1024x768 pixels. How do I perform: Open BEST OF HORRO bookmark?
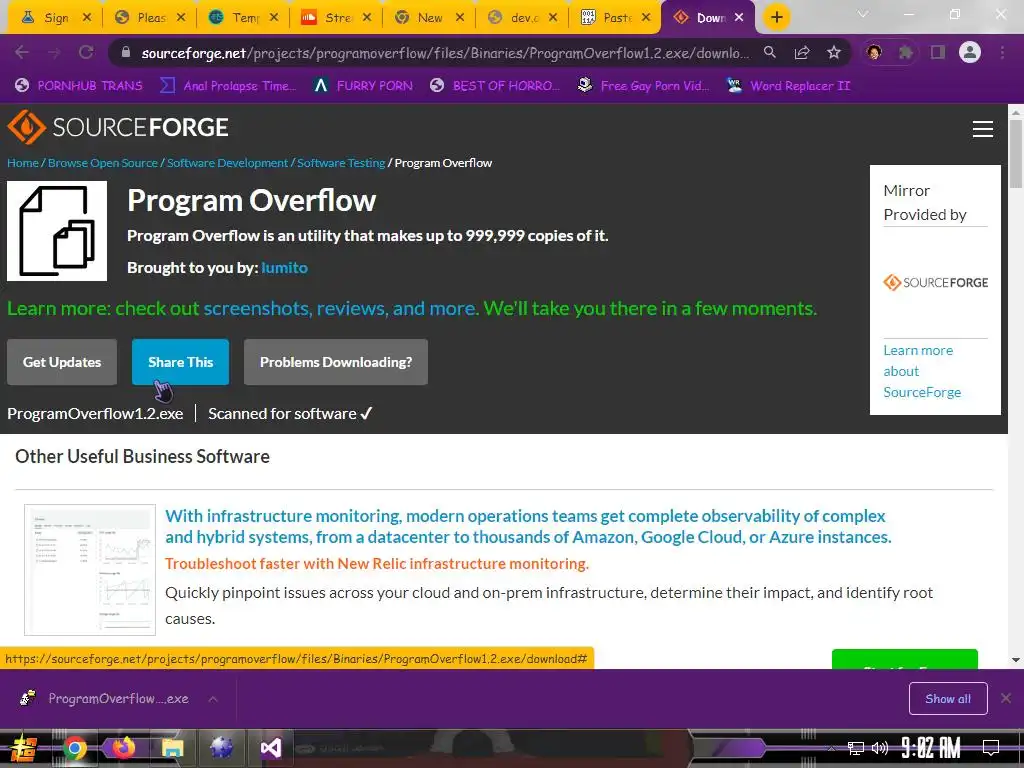pyautogui.click(x=494, y=86)
